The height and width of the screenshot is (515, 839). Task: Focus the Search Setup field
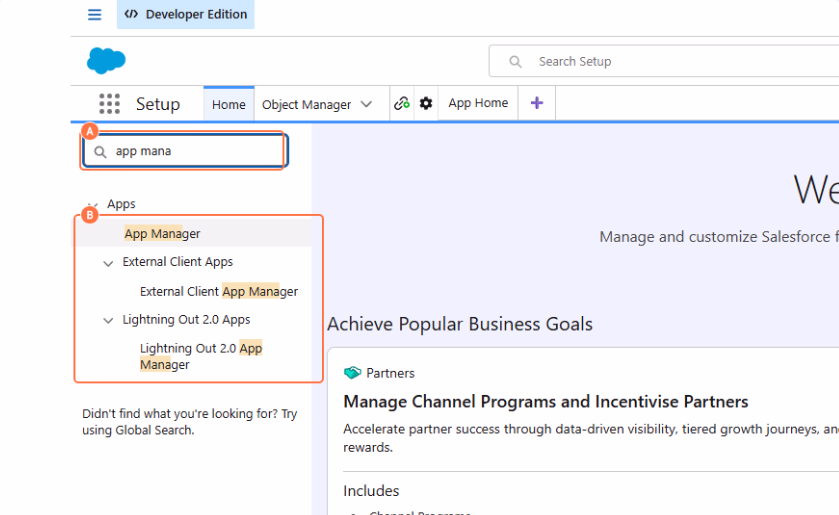[x=663, y=62]
